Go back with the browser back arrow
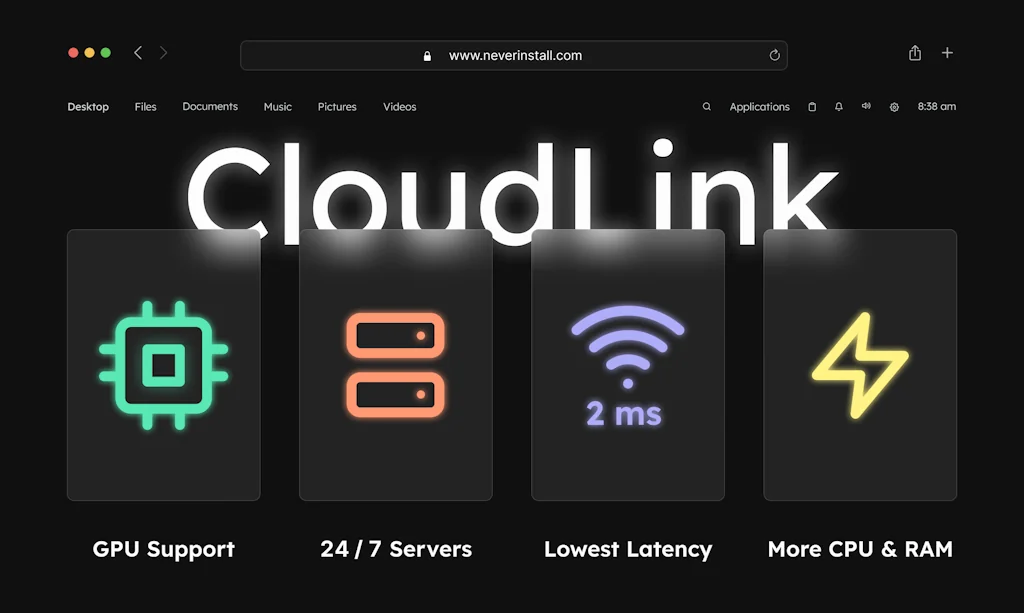1024x613 pixels. pyautogui.click(x=138, y=53)
